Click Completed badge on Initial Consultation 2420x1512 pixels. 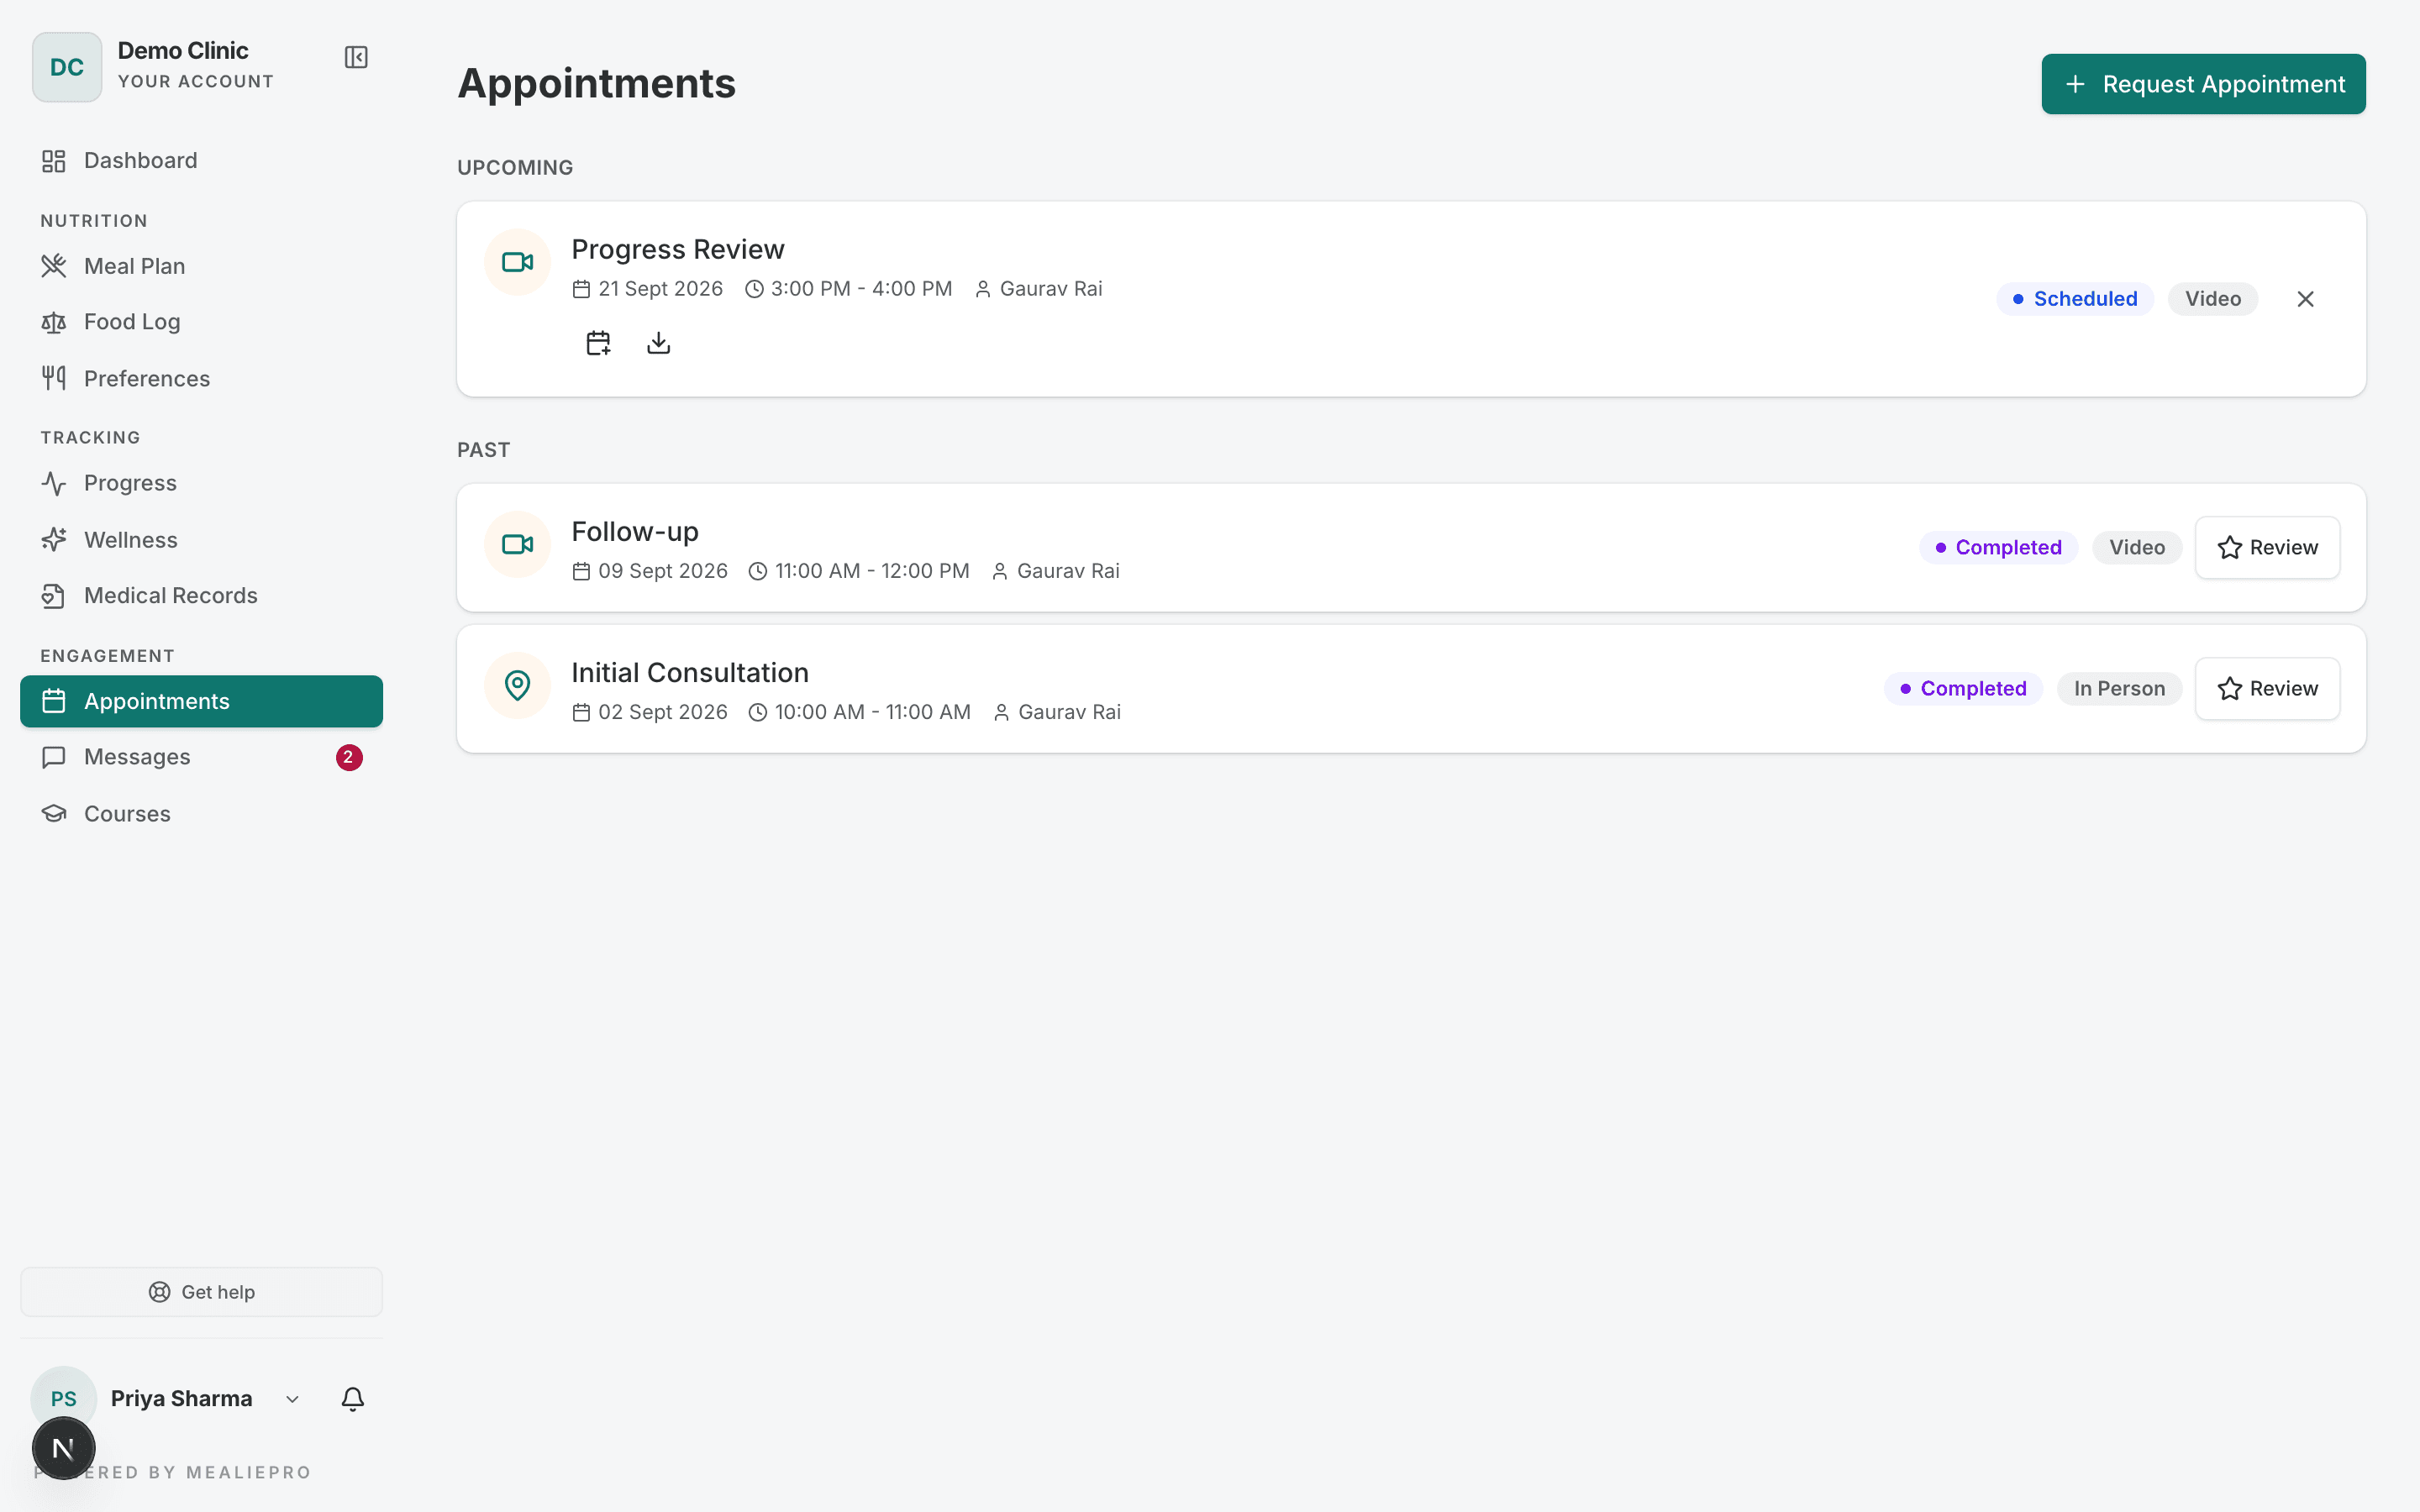pos(1963,688)
